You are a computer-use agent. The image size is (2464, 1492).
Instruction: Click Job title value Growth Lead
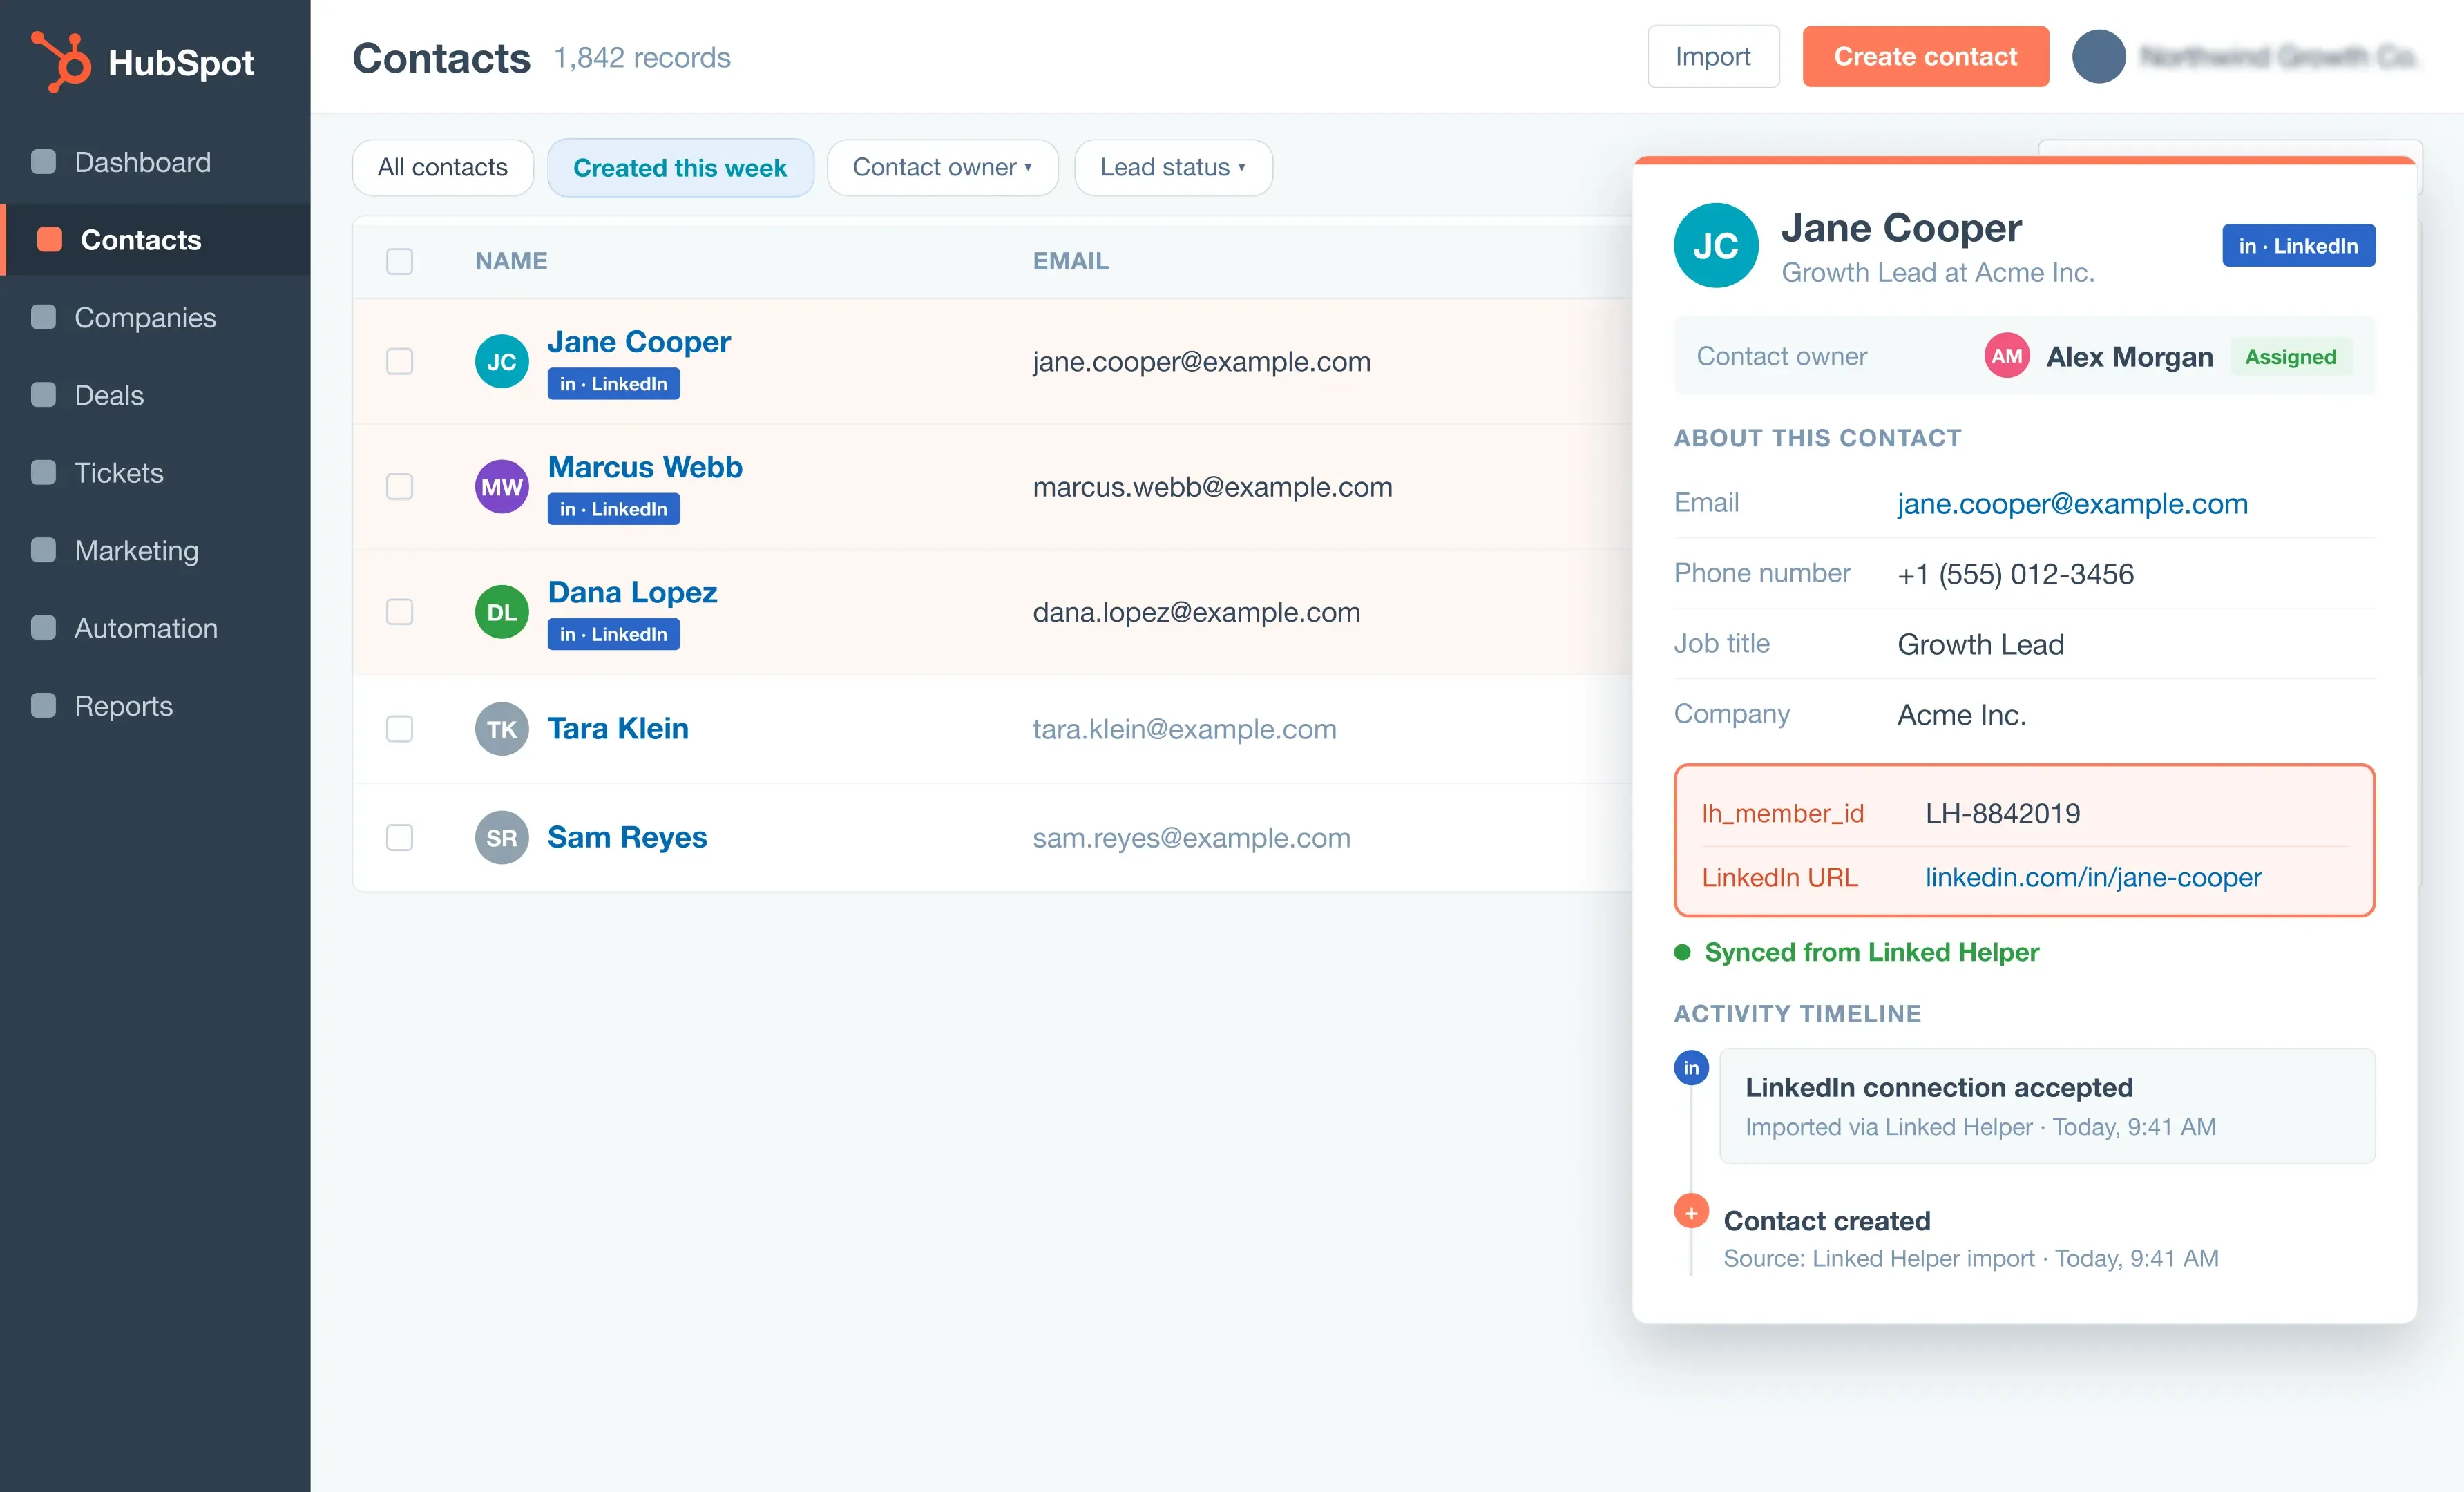(1980, 644)
